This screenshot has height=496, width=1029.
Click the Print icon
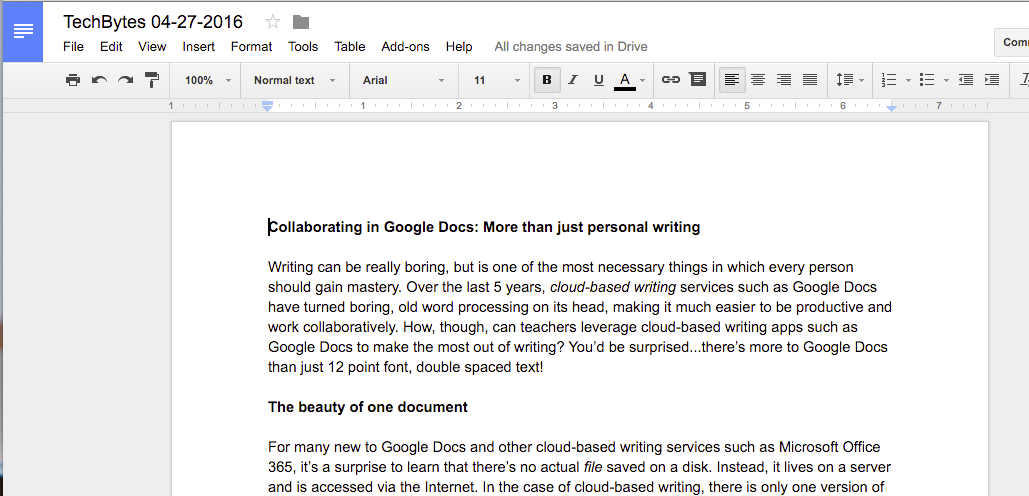pyautogui.click(x=73, y=80)
